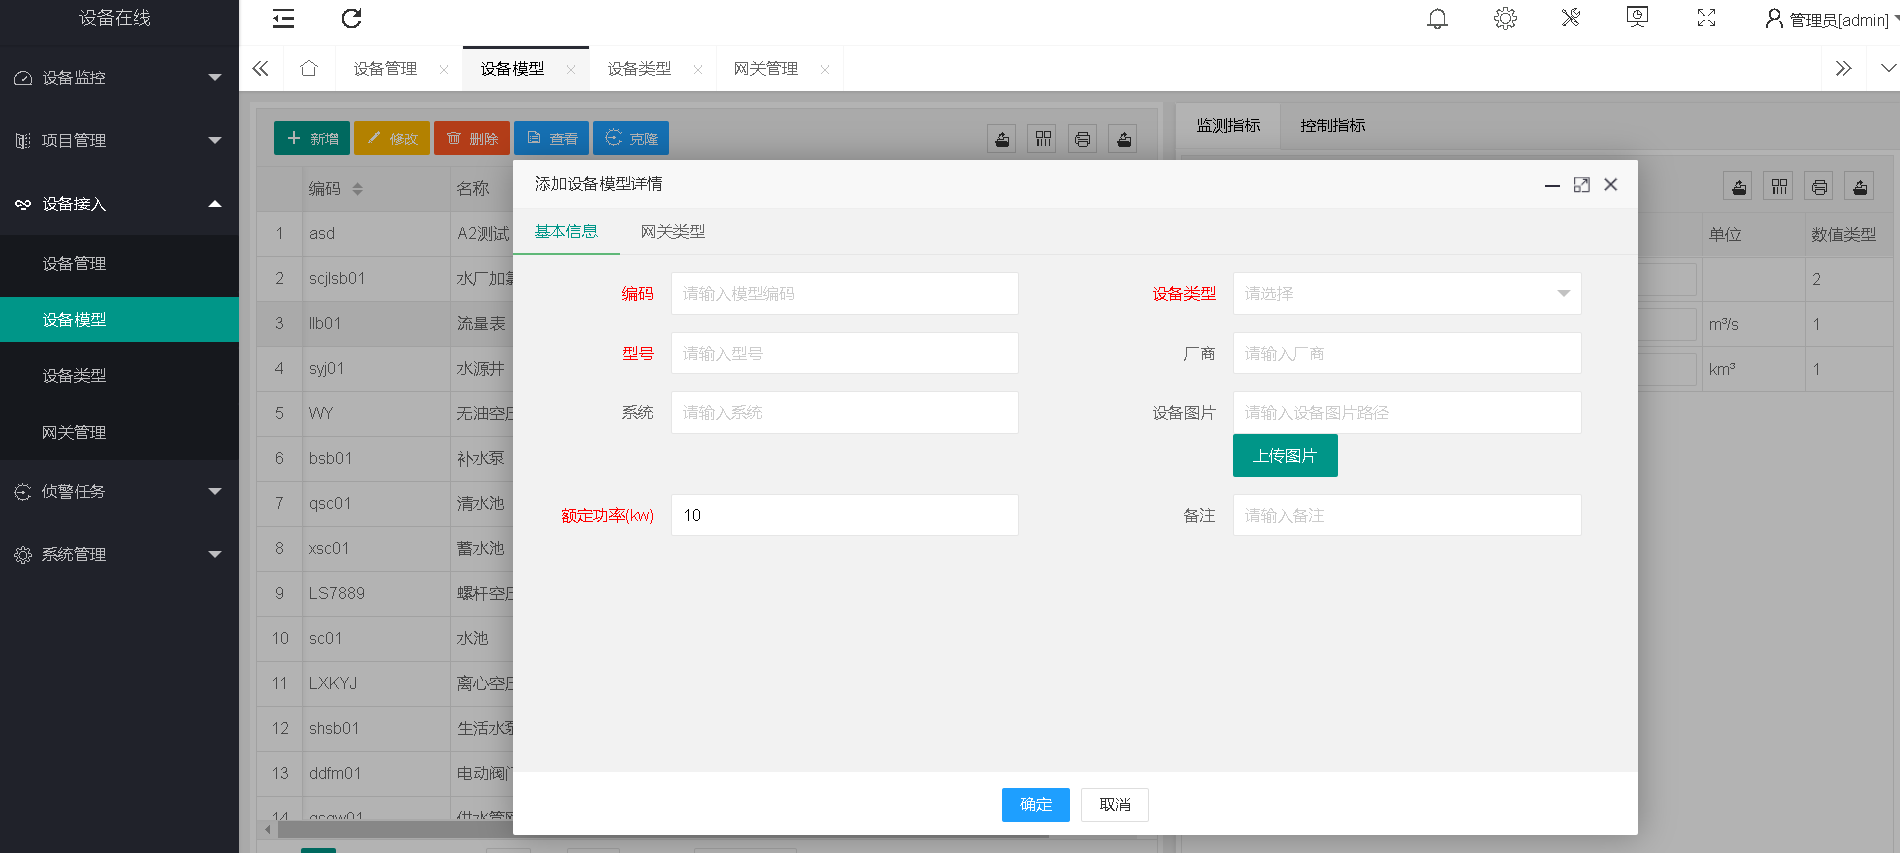Click tray icon left of indicator panel column filter
1900x853 pixels.
point(1739,186)
